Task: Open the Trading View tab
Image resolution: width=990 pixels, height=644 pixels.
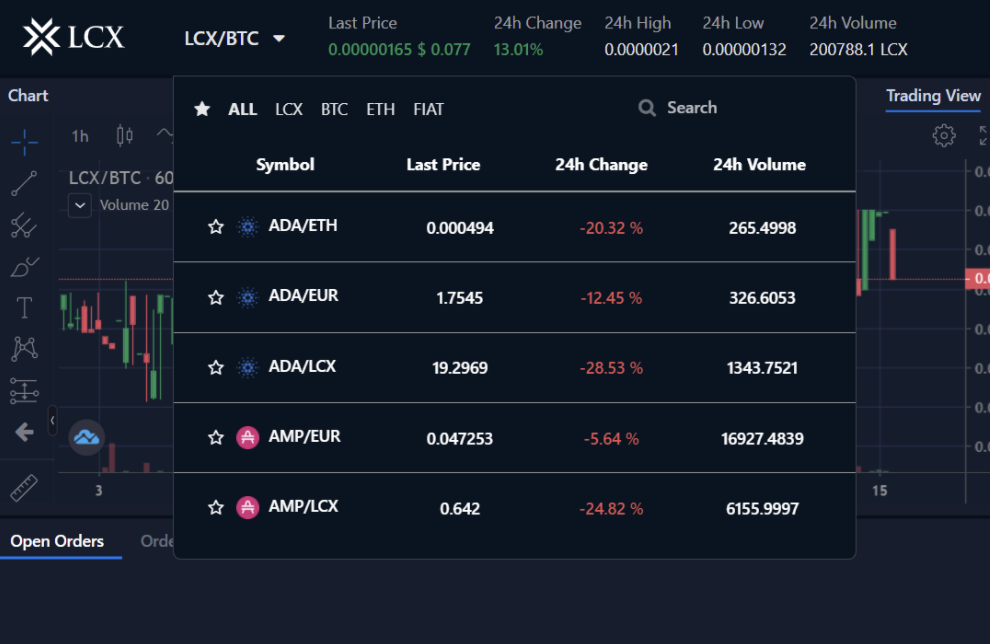Action: [933, 96]
